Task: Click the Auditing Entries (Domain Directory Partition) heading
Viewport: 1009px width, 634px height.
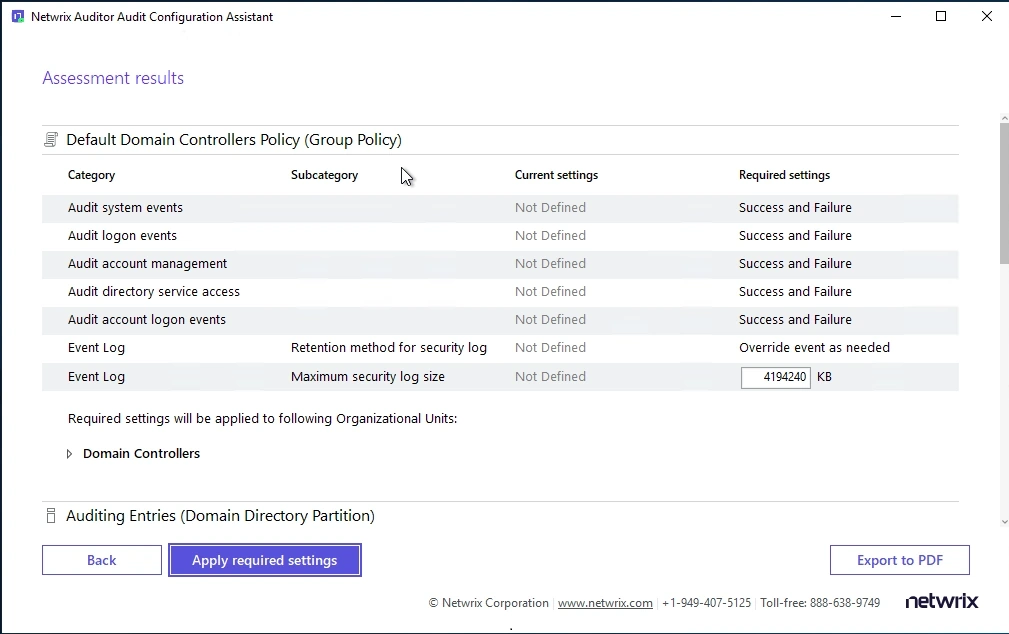Action: (x=220, y=516)
